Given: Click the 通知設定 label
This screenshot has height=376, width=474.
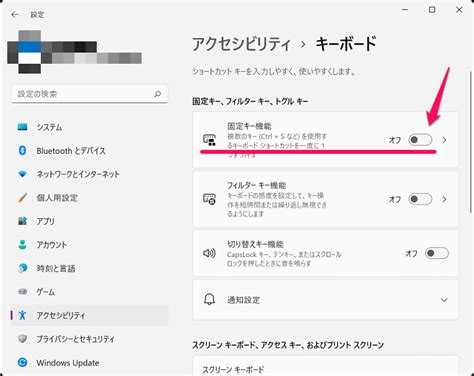Looking at the screenshot, I should pyautogui.click(x=244, y=300).
